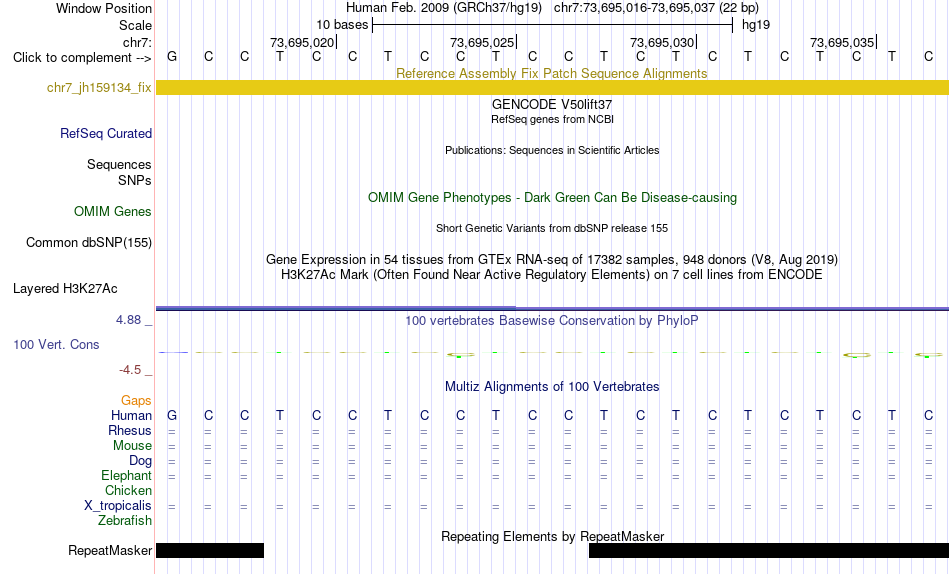Screen dimensions: 950x574
Task: Select the Human species row label
Action: coord(131,415)
